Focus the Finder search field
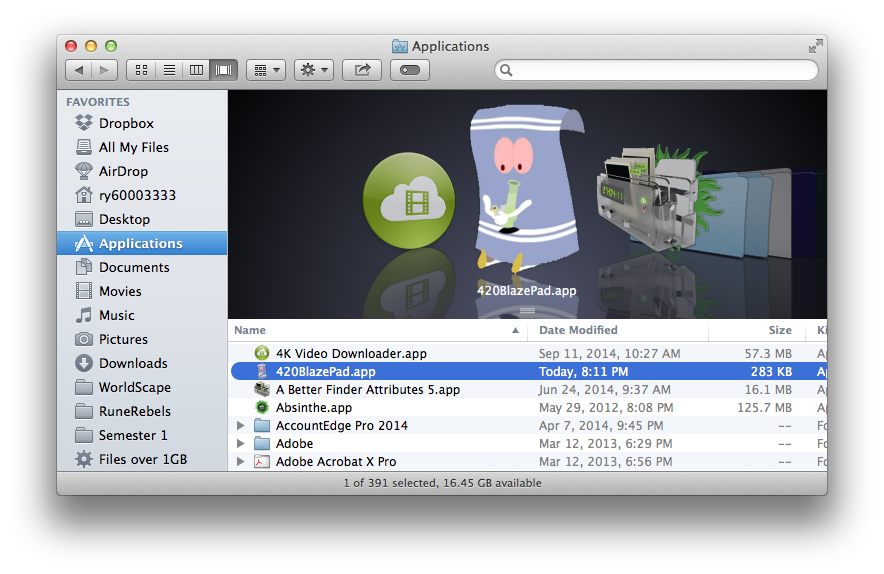Screen dimensions: 884x574 pyautogui.click(x=656, y=70)
